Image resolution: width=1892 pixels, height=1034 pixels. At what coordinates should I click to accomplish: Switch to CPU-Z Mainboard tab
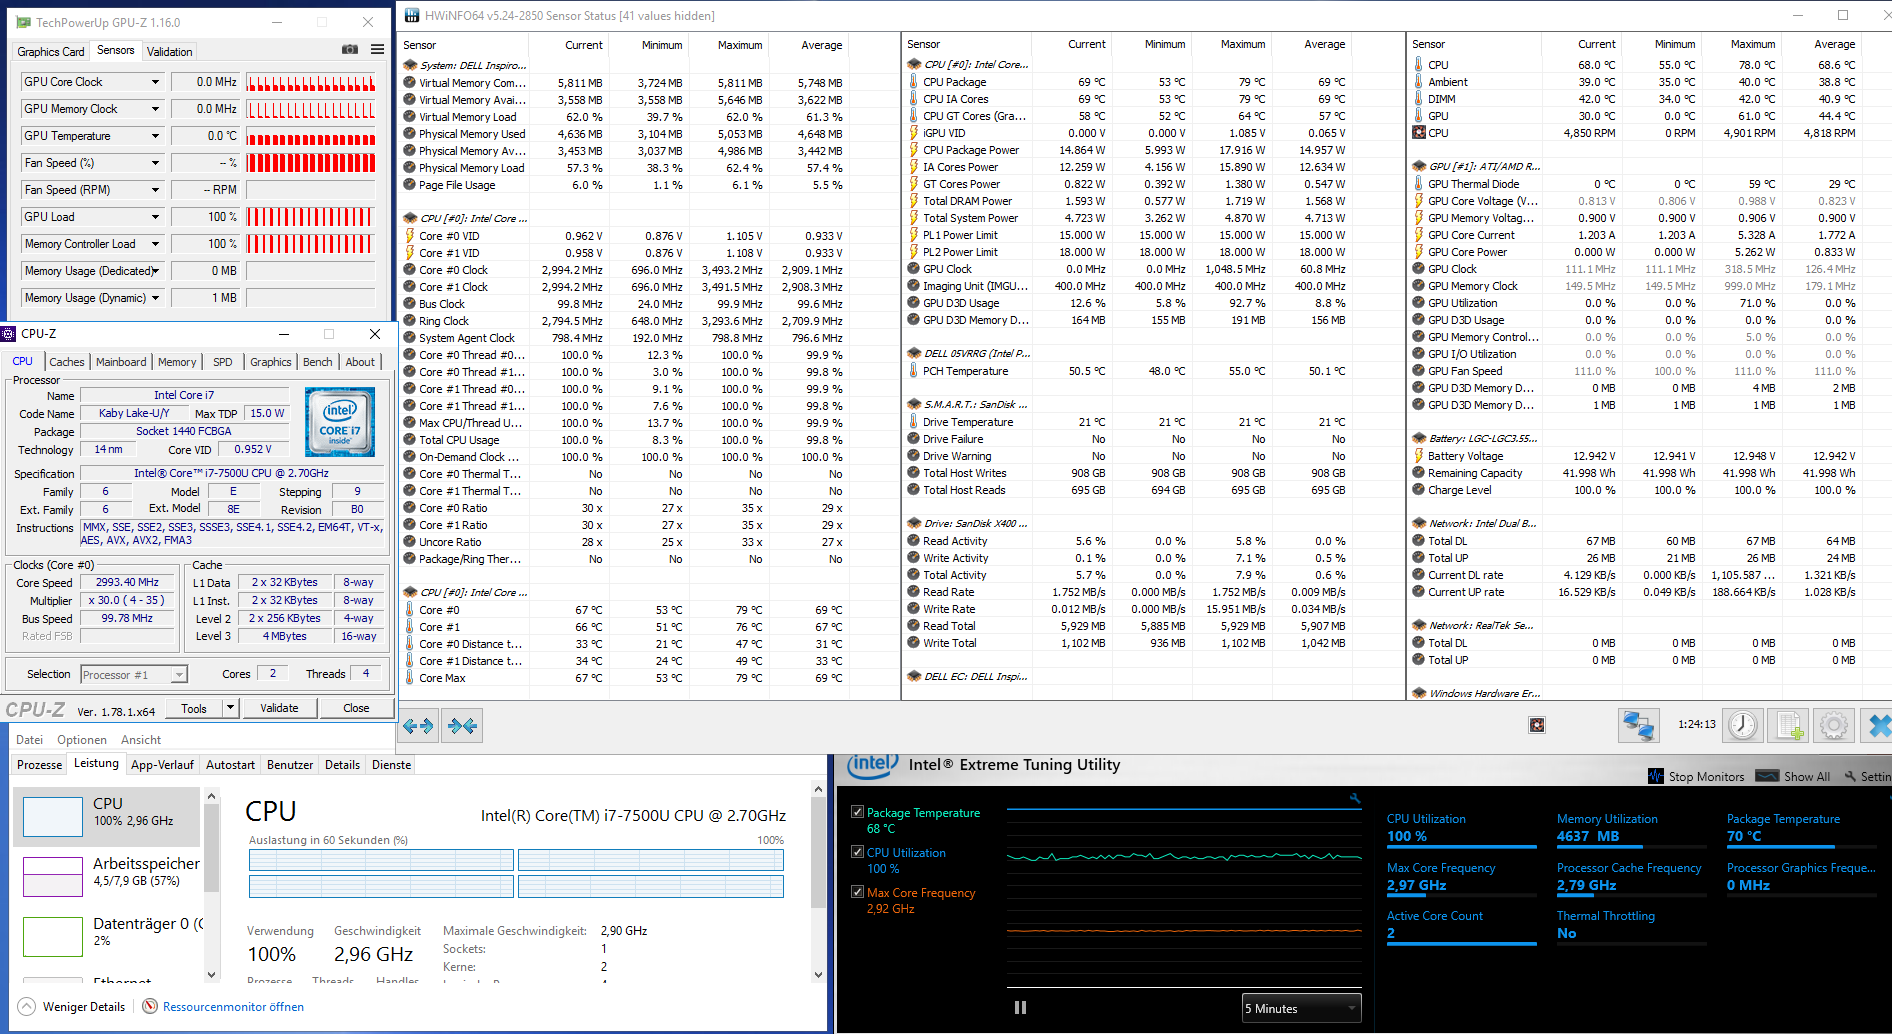121,362
